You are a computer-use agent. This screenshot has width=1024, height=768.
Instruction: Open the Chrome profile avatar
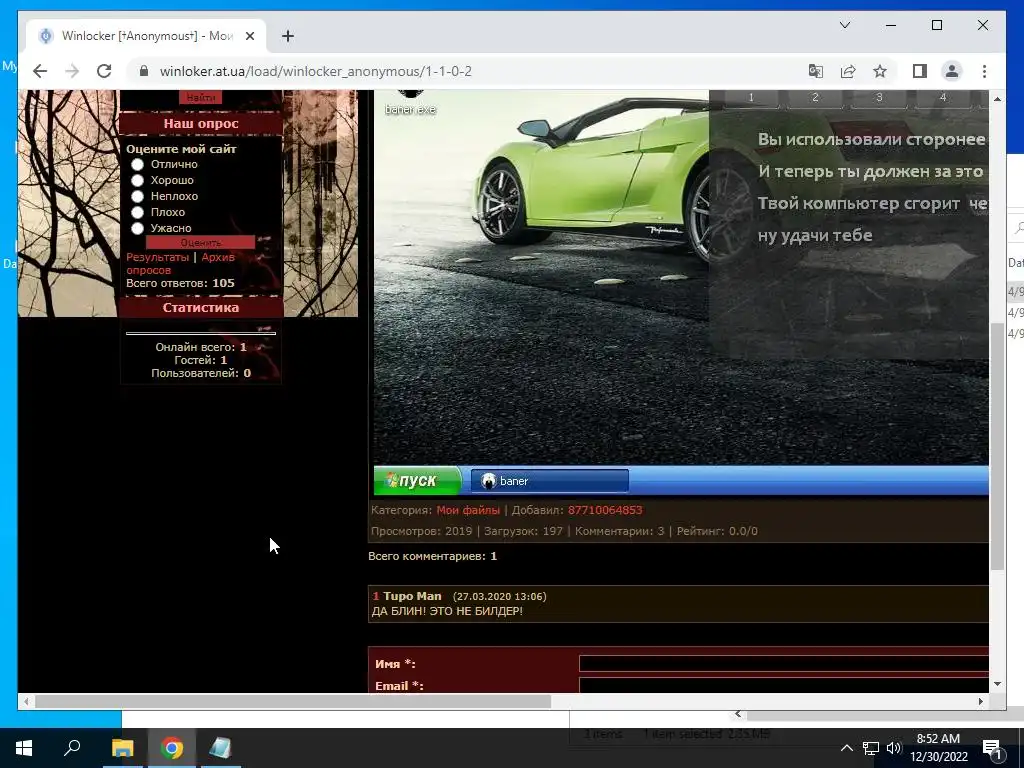tap(952, 71)
